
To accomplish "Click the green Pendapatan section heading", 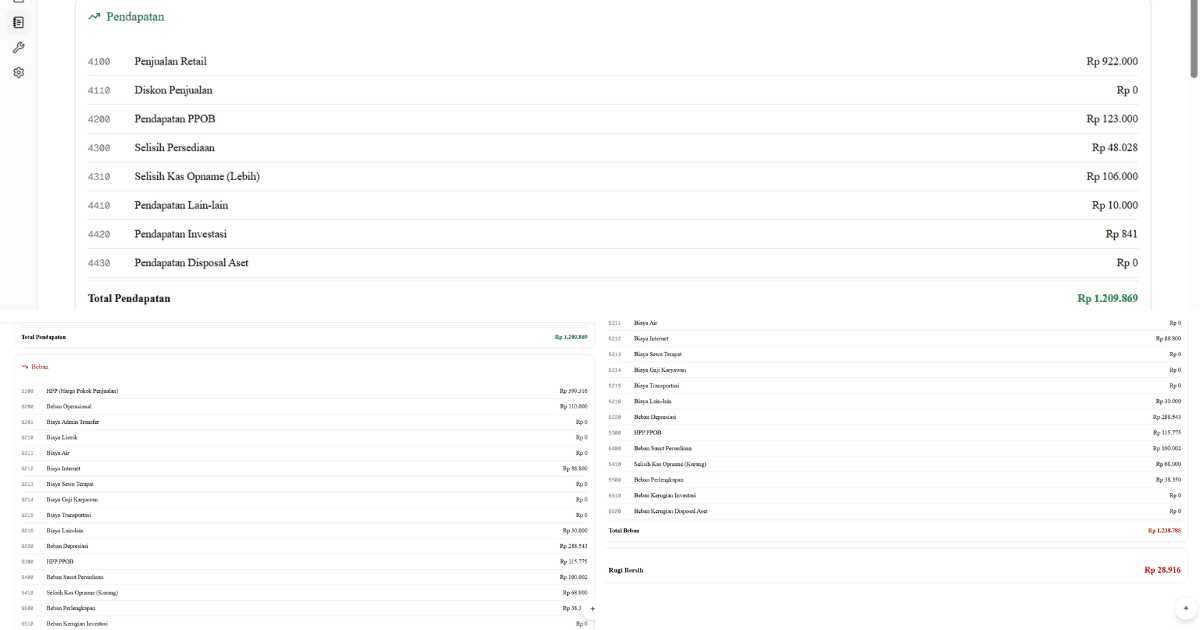I will [x=136, y=16].
